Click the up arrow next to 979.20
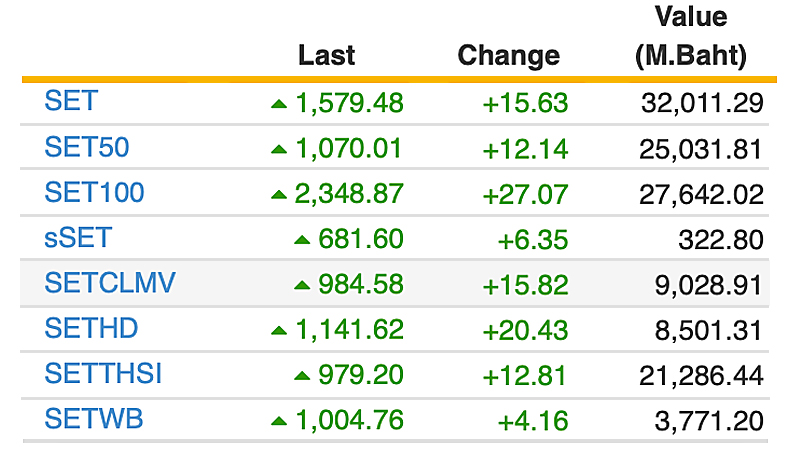The width and height of the screenshot is (800, 450). [x=301, y=376]
